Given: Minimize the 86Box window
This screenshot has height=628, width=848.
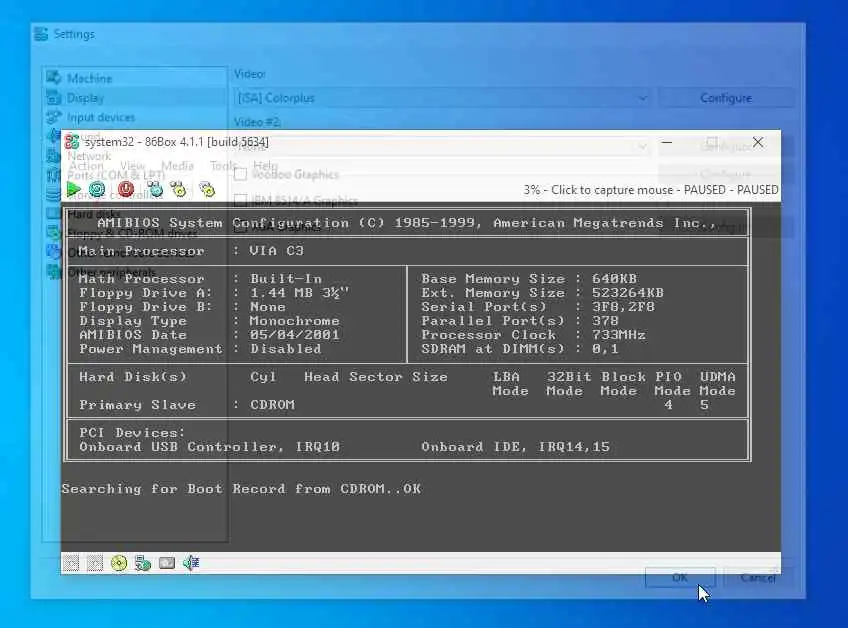Looking at the screenshot, I should tap(667, 142).
